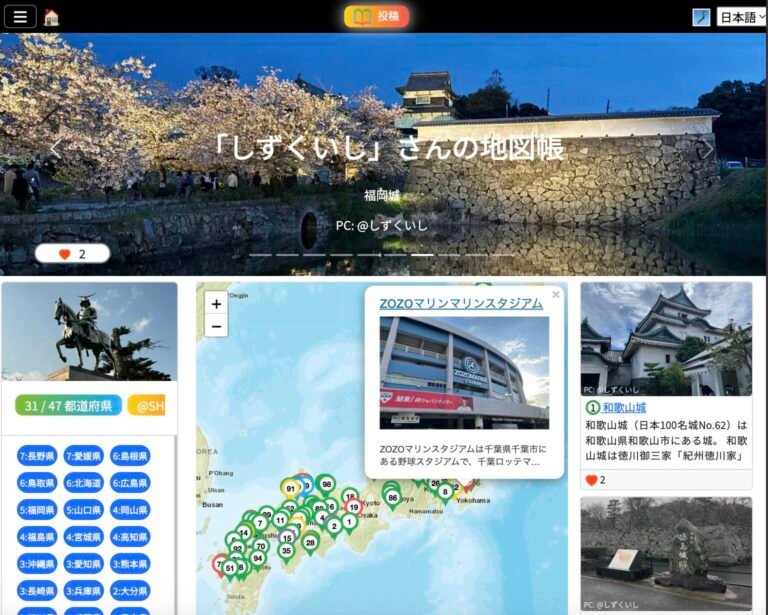Click the home house icon
This screenshot has height=615, width=768.
click(x=51, y=17)
